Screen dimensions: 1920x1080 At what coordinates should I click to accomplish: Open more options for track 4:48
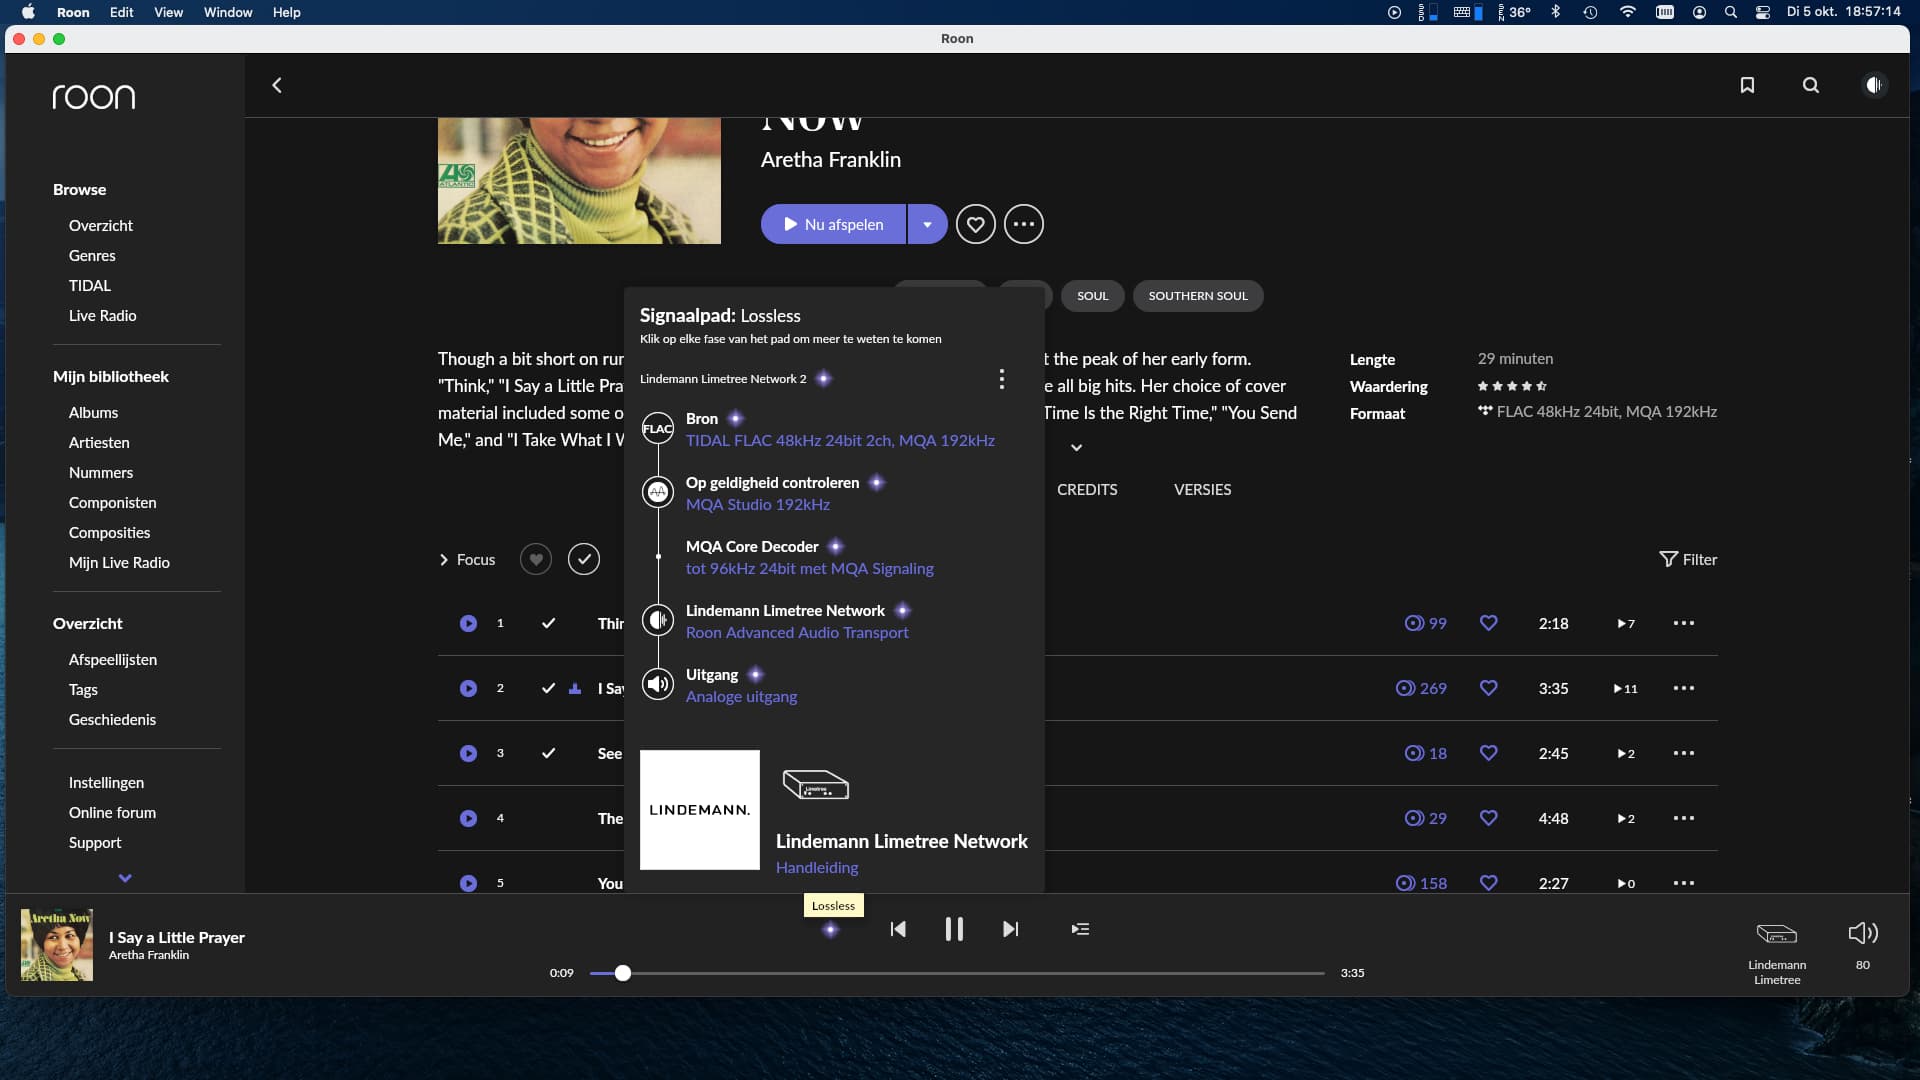1684,818
